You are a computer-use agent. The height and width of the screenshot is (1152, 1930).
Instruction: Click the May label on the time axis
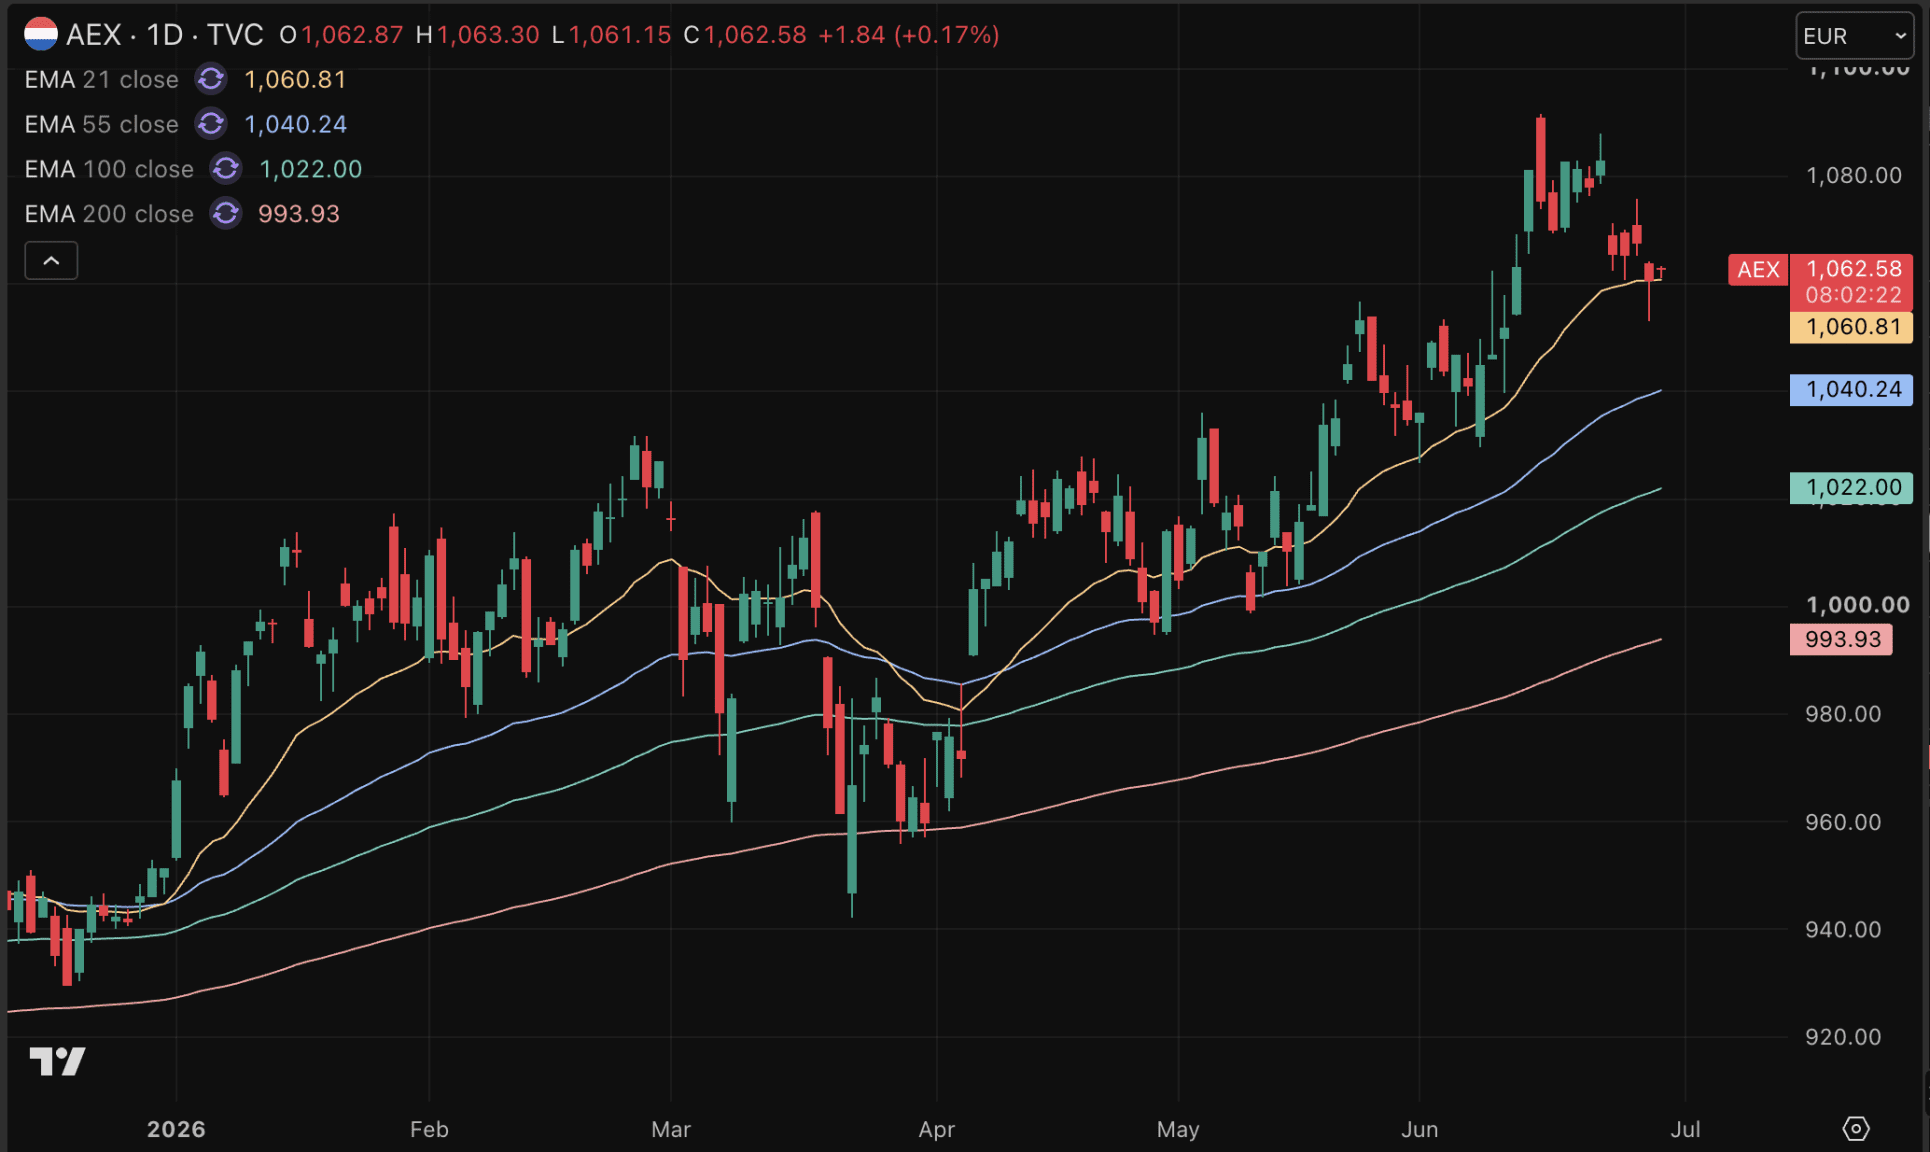coord(1178,1130)
